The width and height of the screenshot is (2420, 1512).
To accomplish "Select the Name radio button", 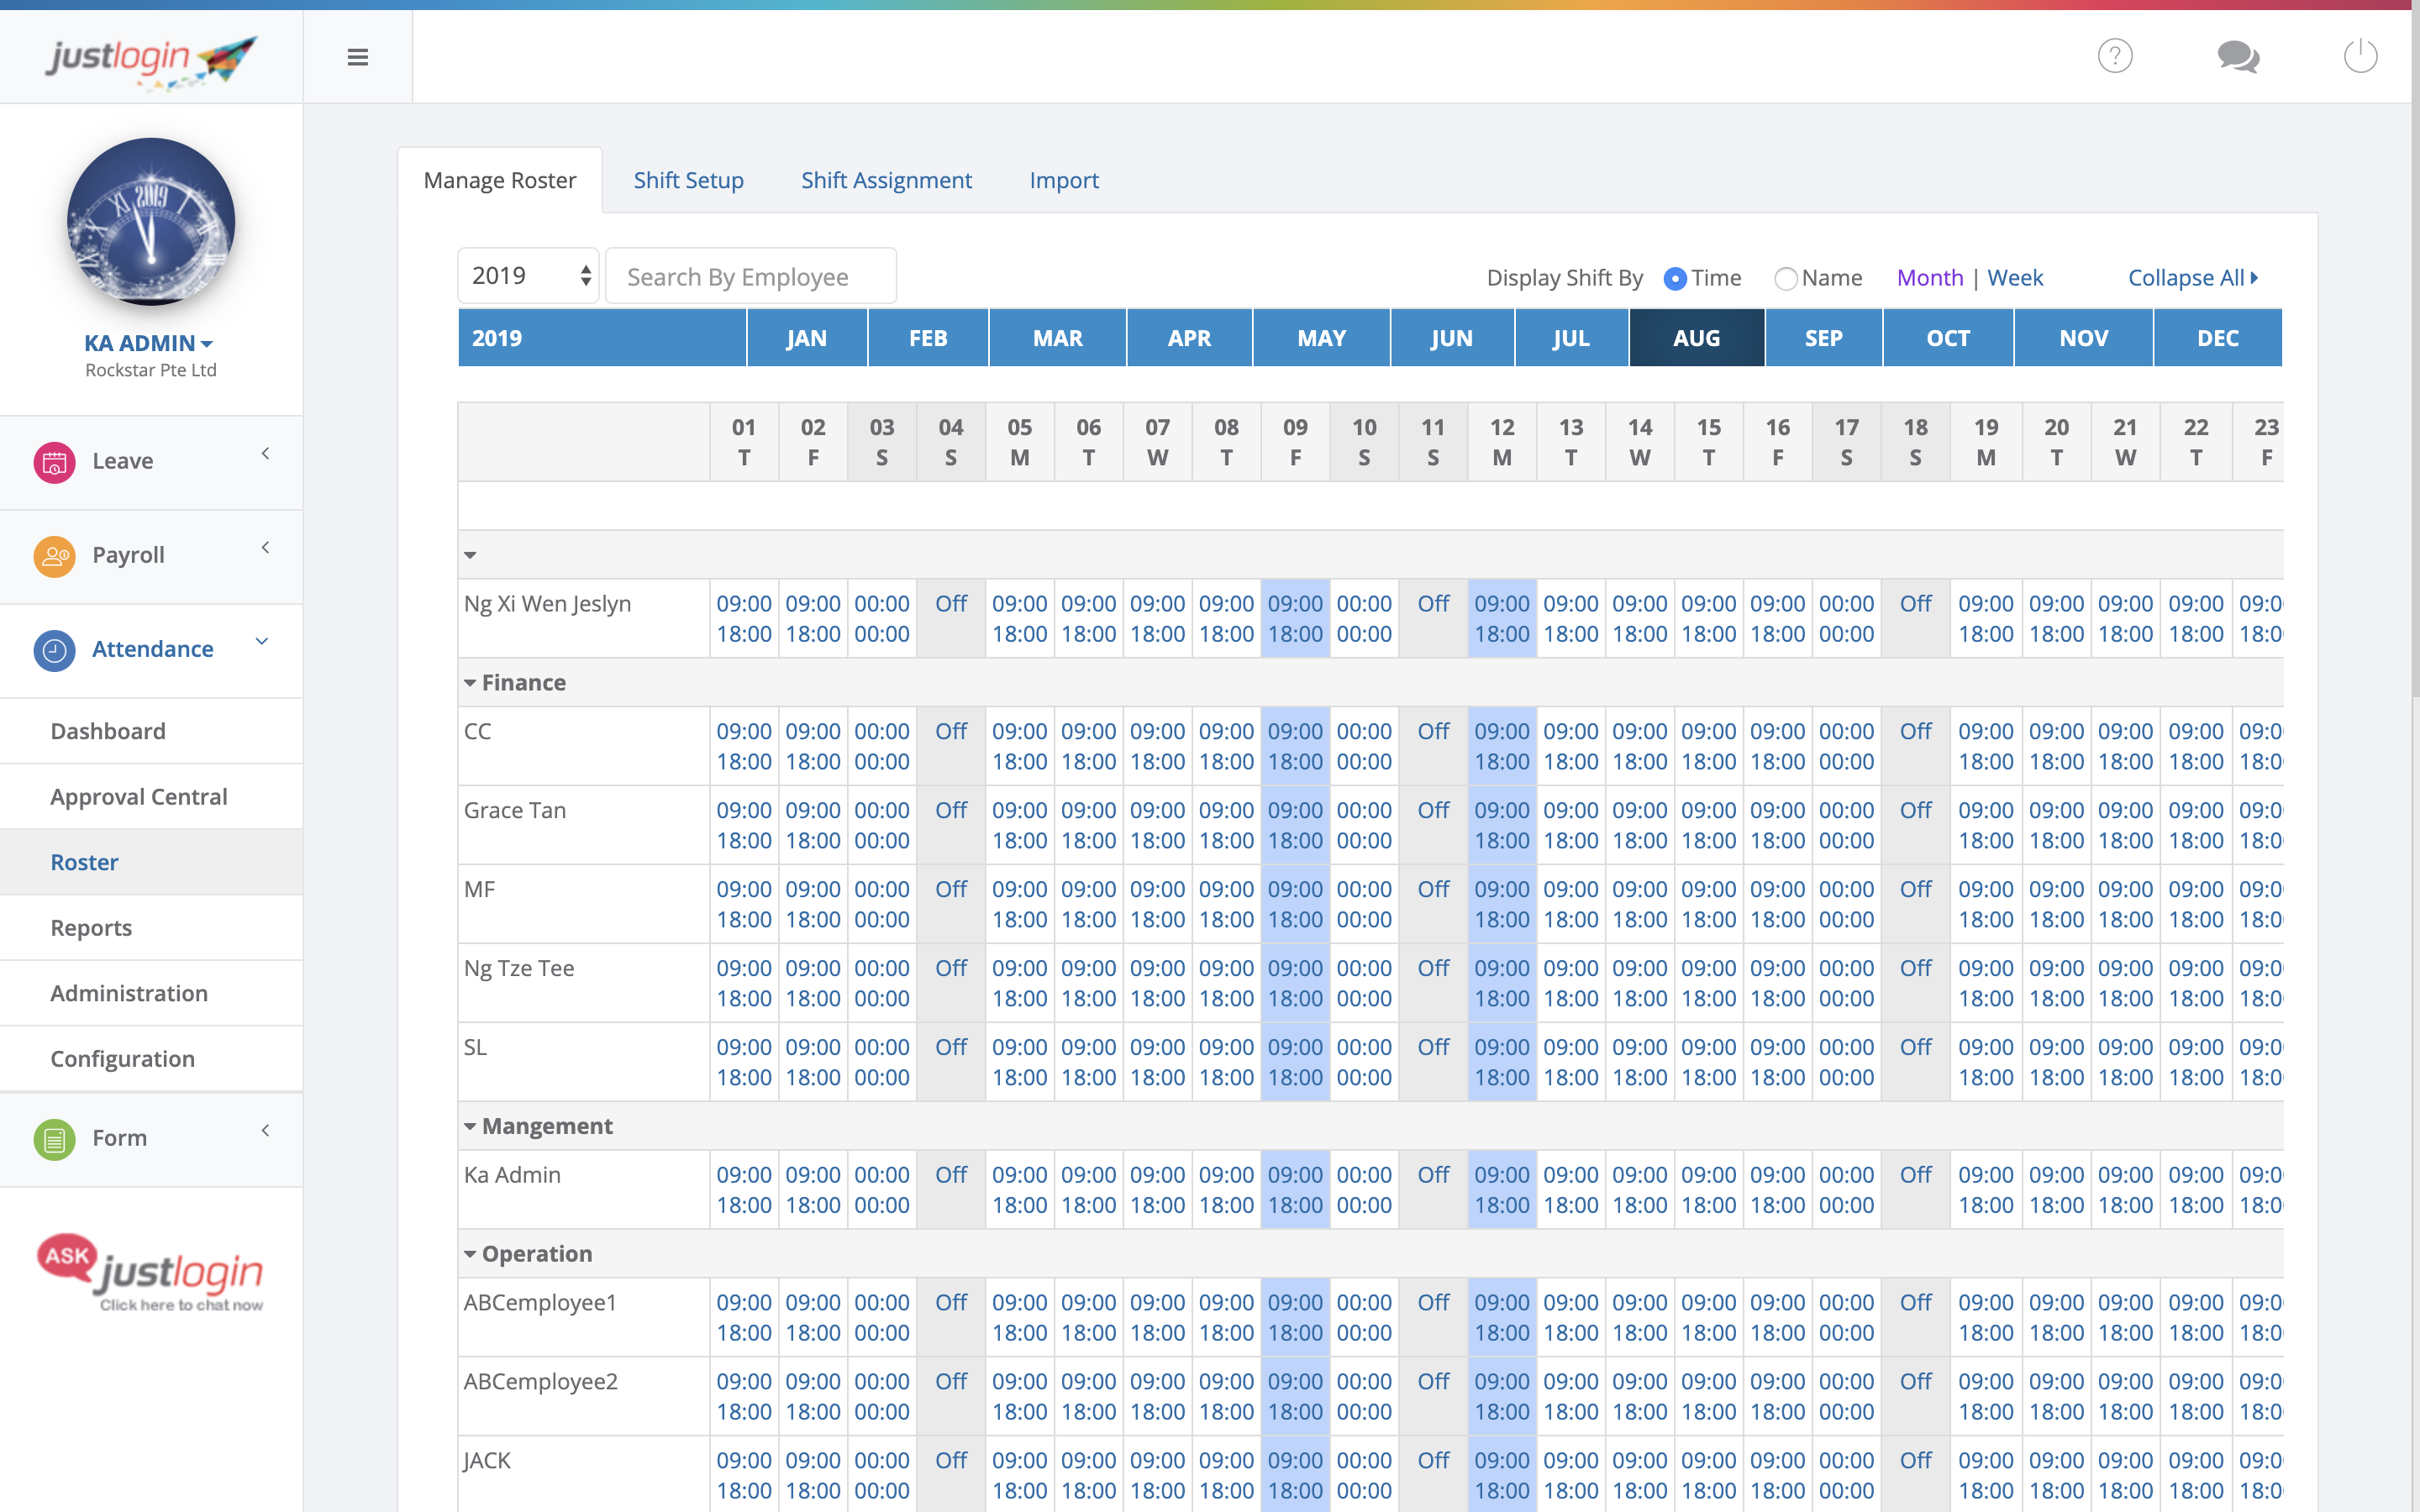I will (1785, 279).
